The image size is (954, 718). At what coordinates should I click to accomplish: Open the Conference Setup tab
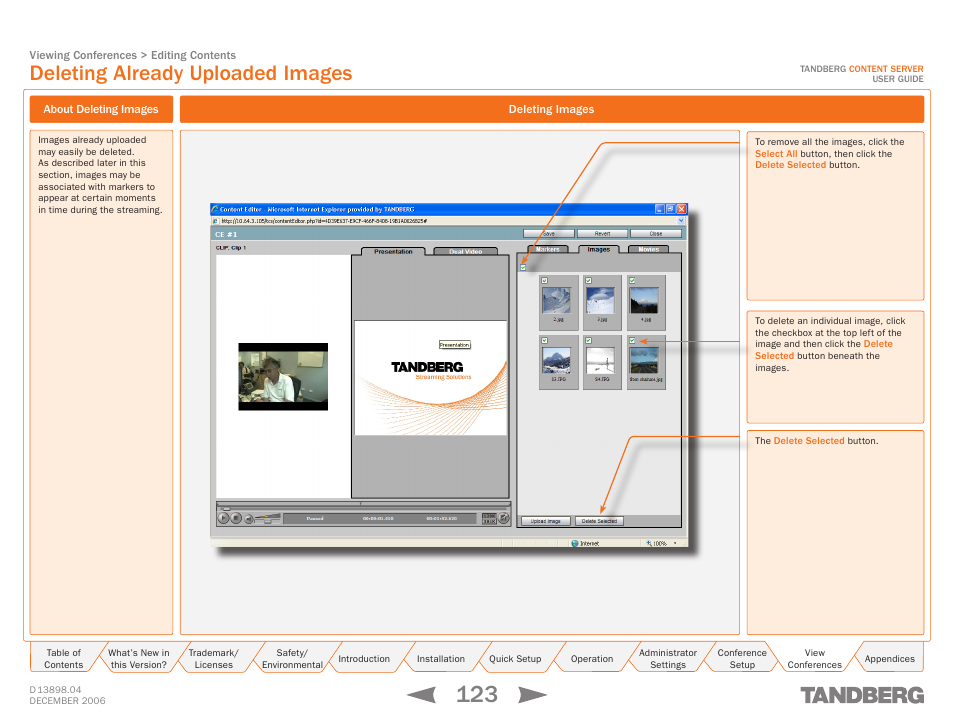pyautogui.click(x=742, y=658)
